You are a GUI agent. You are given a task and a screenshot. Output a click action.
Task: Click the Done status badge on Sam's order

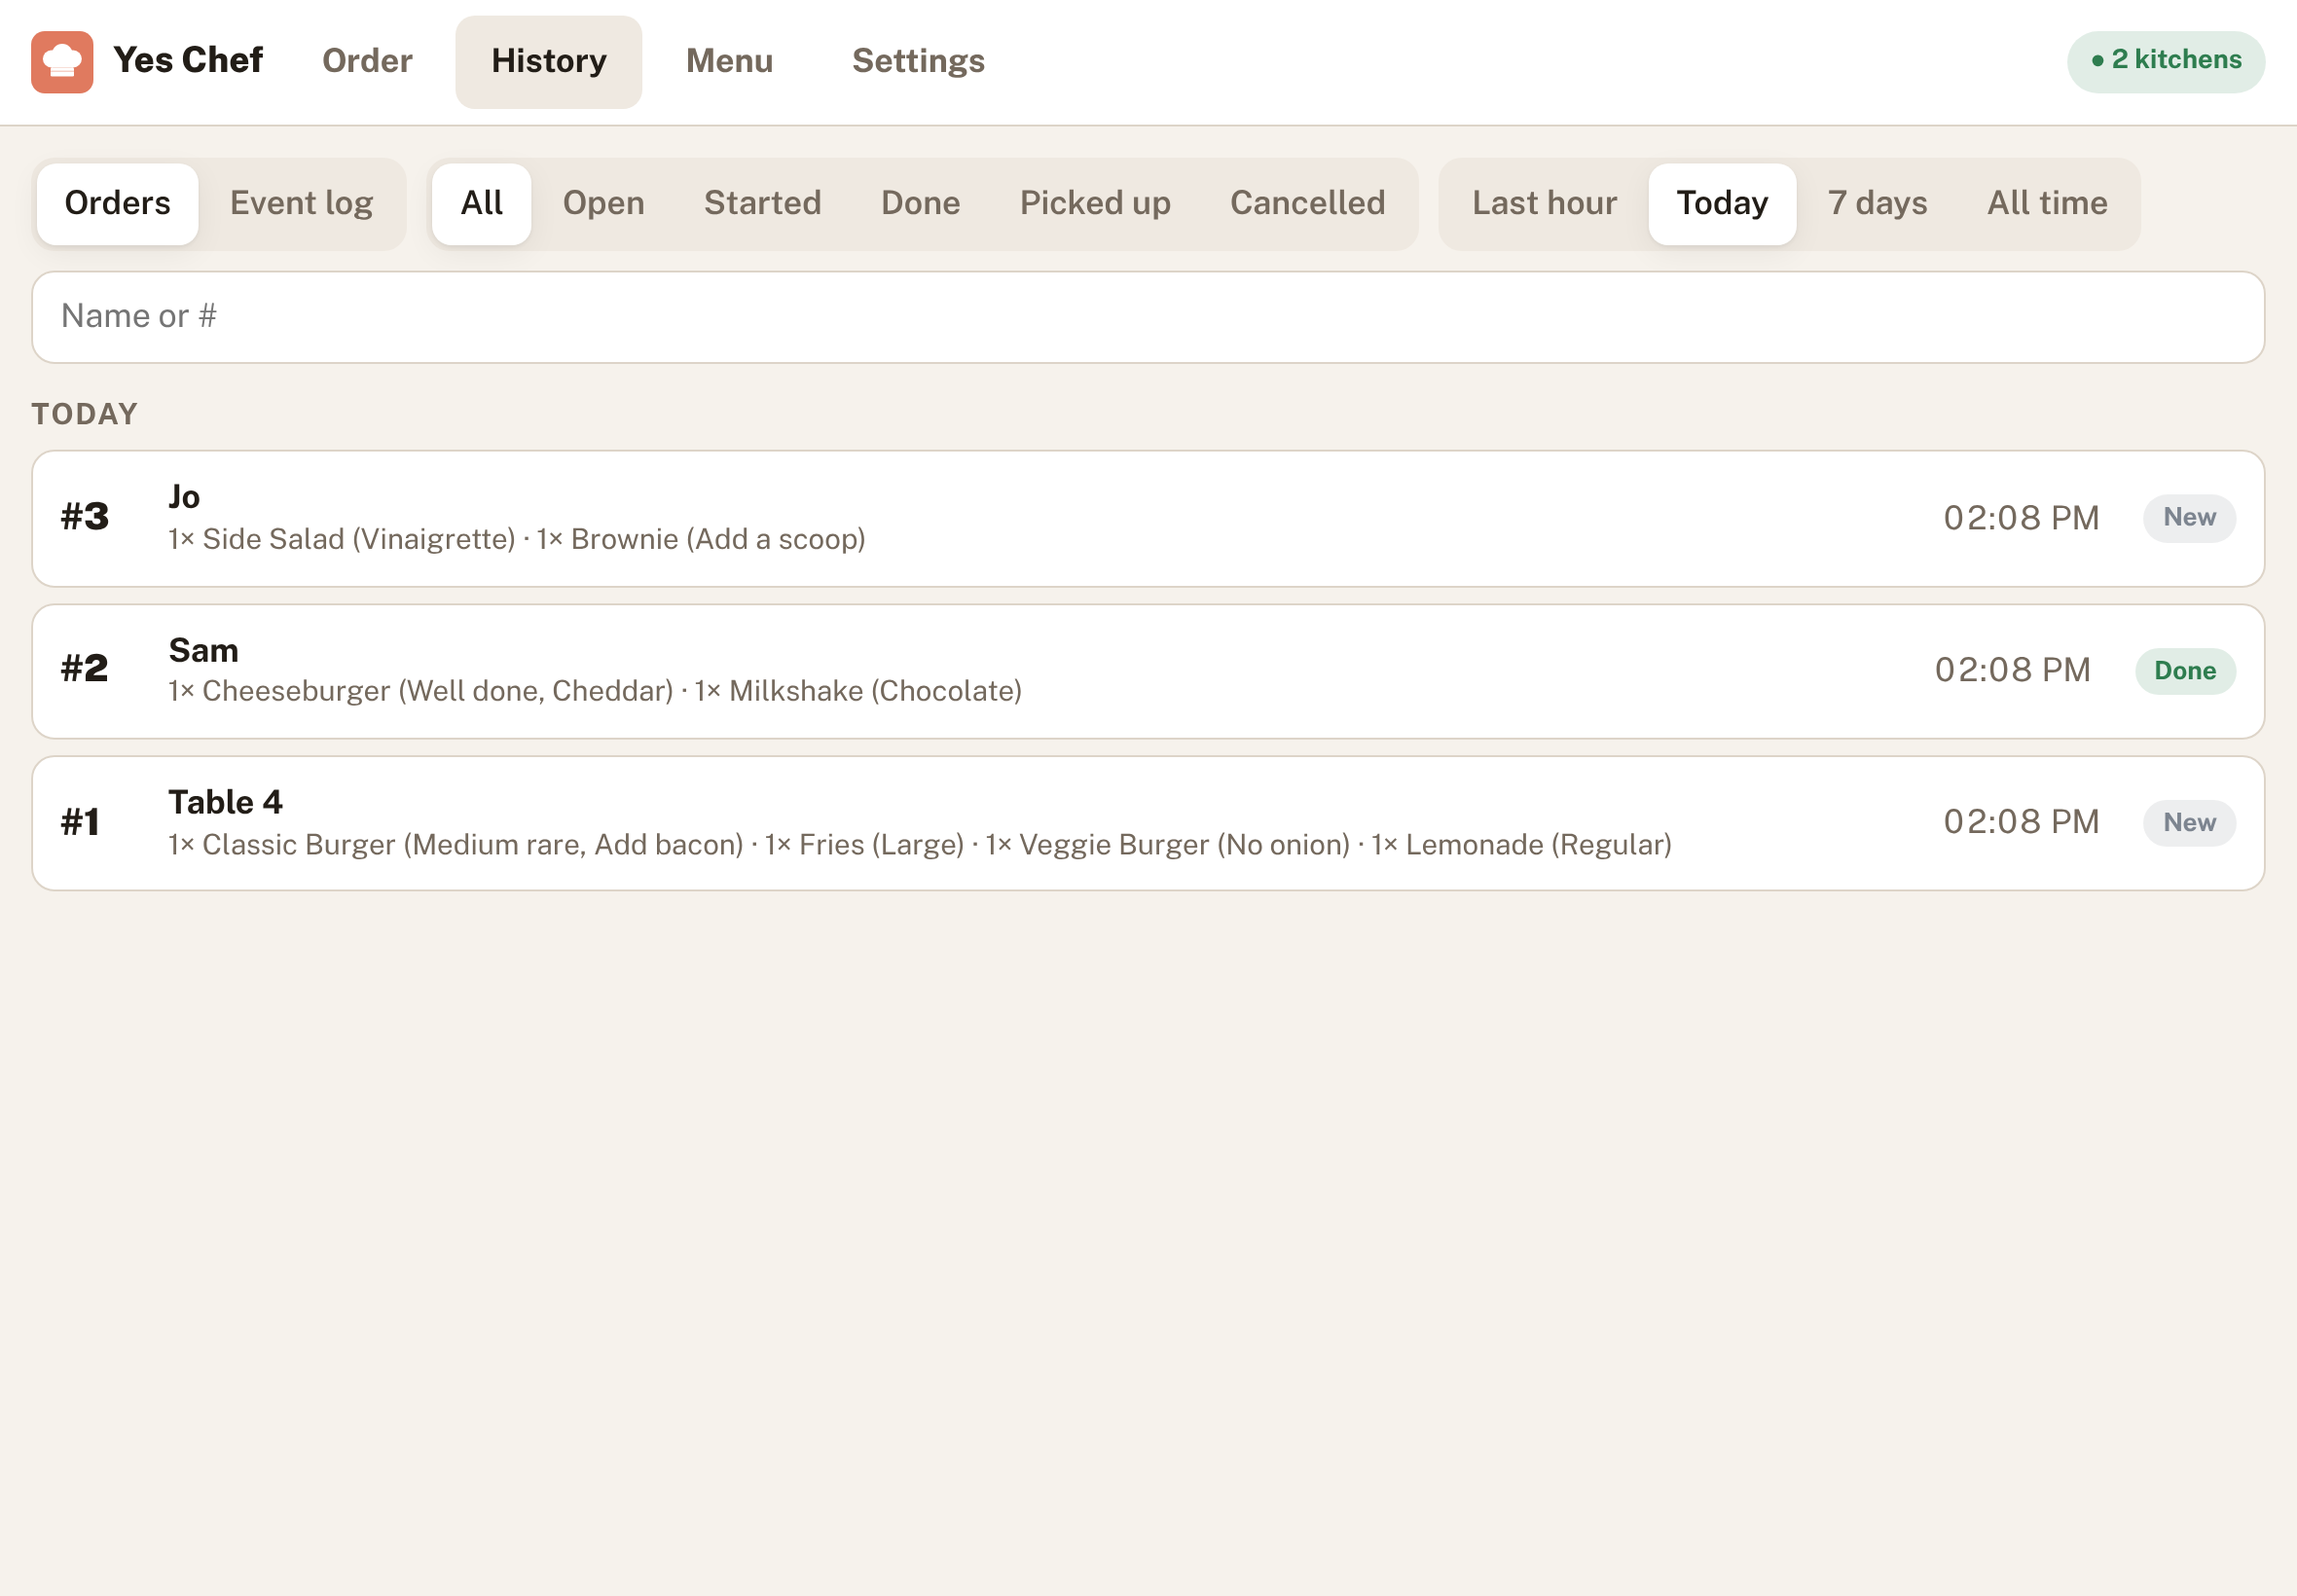[x=2185, y=671]
